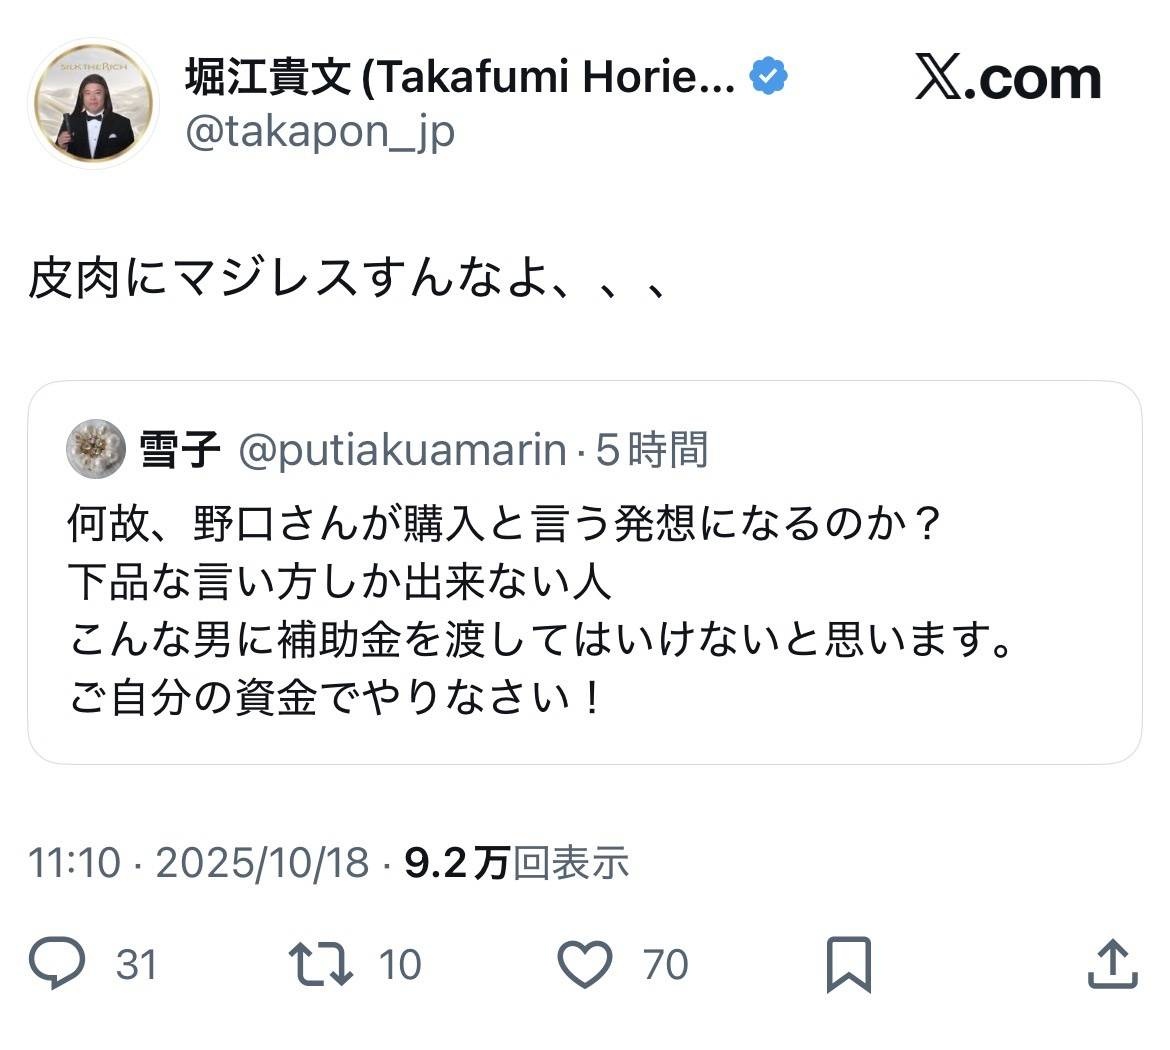The image size is (1170, 1050).
Task: Click the quoted user name 雪子
Action: point(180,451)
